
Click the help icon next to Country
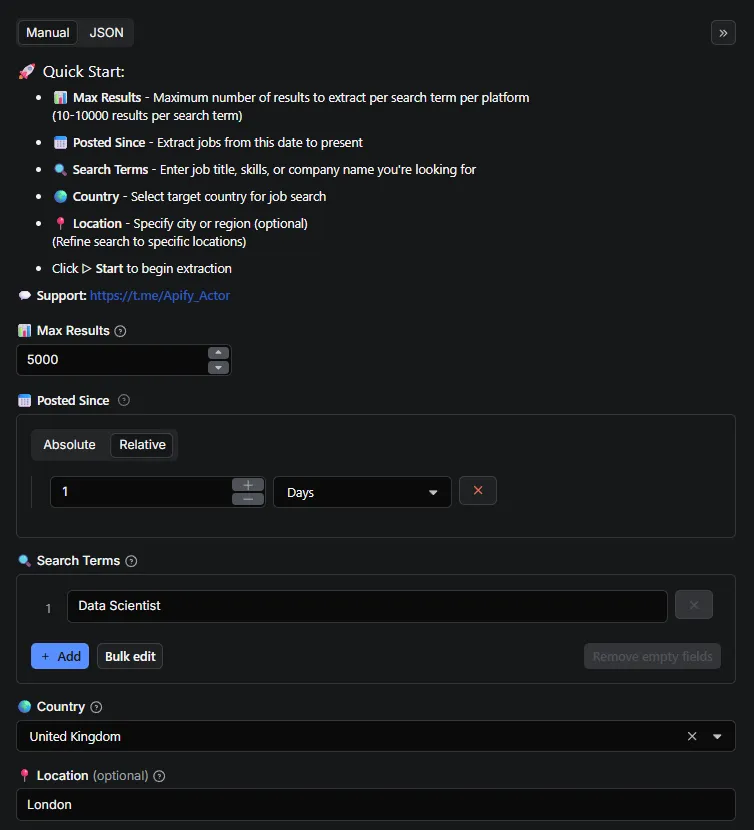[96, 707]
